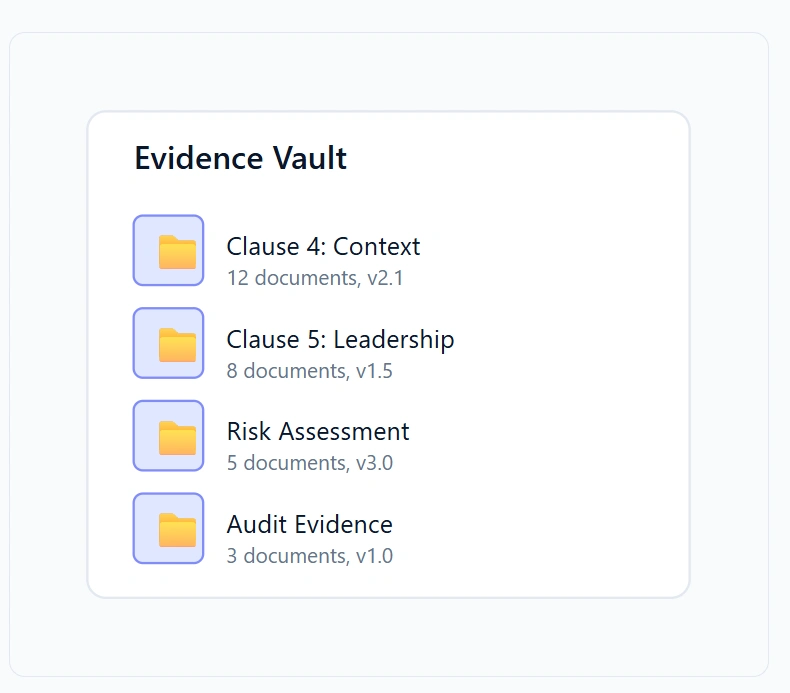
Task: Click the v1.0 version label
Action: 375,556
